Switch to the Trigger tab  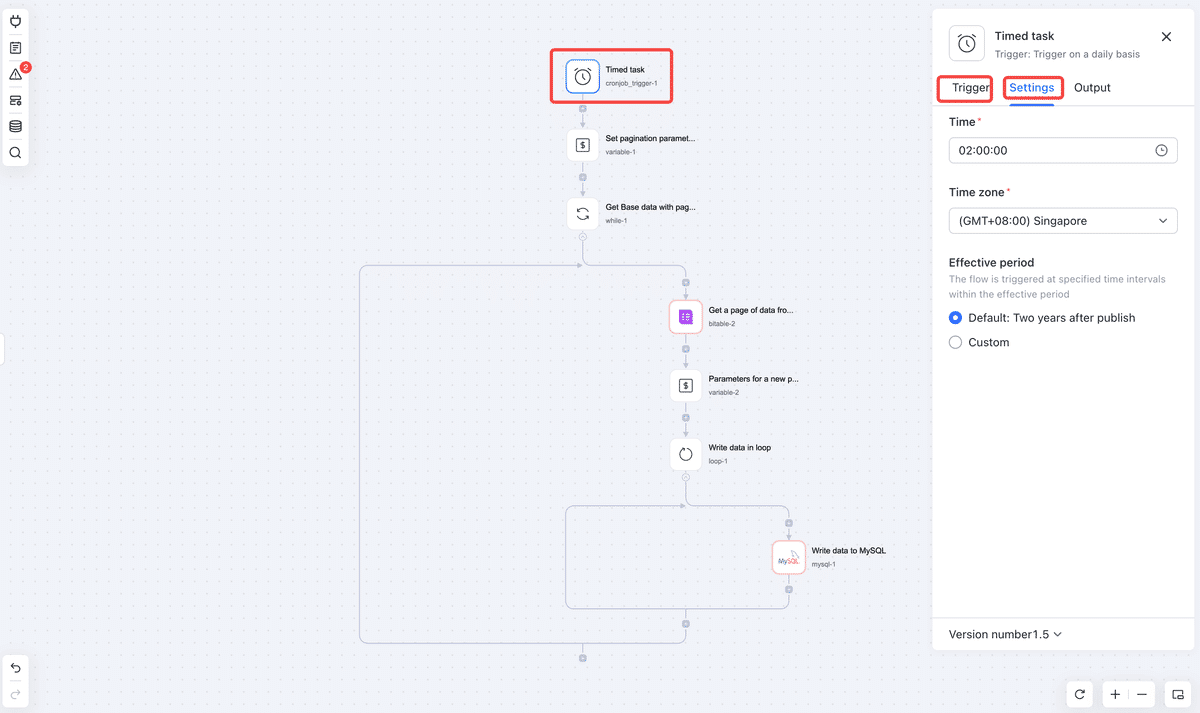971,88
